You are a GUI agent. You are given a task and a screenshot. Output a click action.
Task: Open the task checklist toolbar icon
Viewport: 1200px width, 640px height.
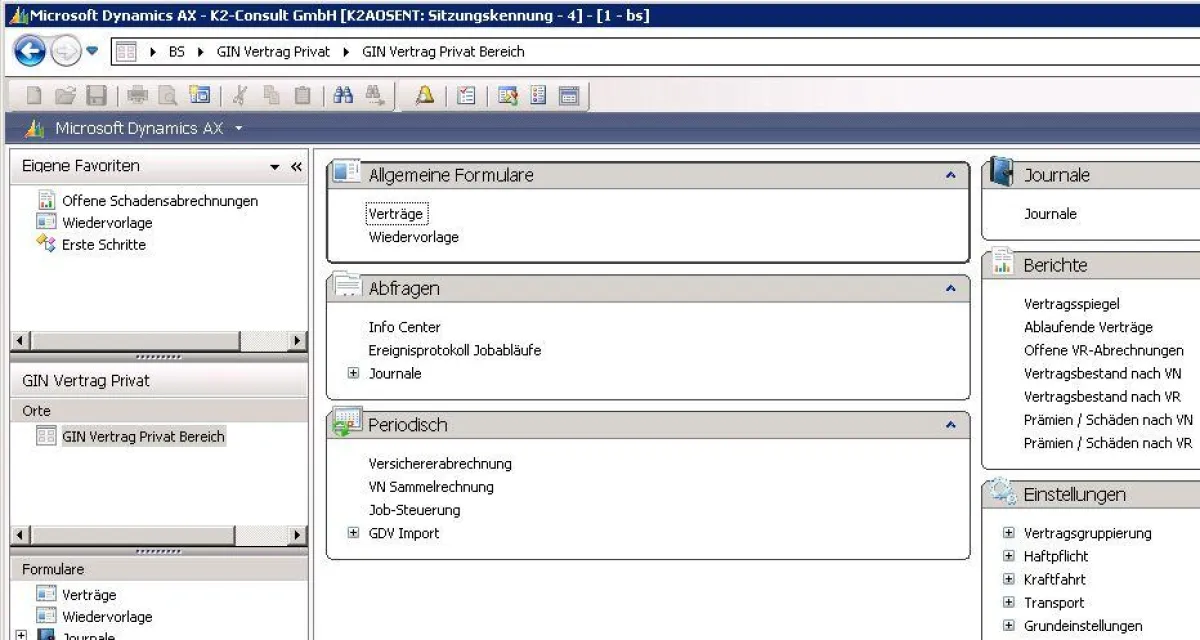click(x=466, y=96)
